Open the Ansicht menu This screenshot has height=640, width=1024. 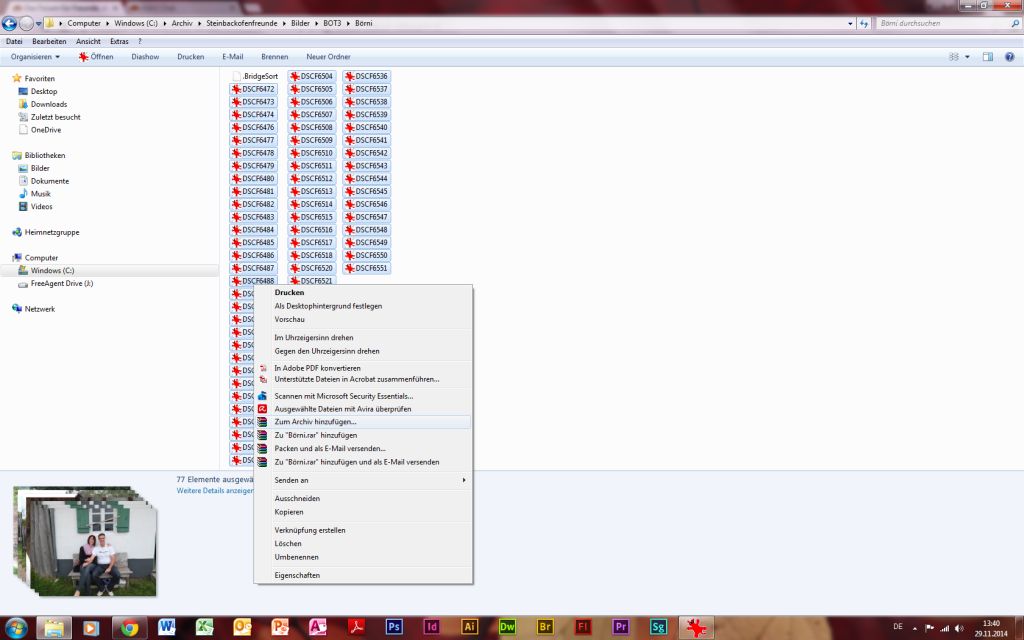[88, 41]
